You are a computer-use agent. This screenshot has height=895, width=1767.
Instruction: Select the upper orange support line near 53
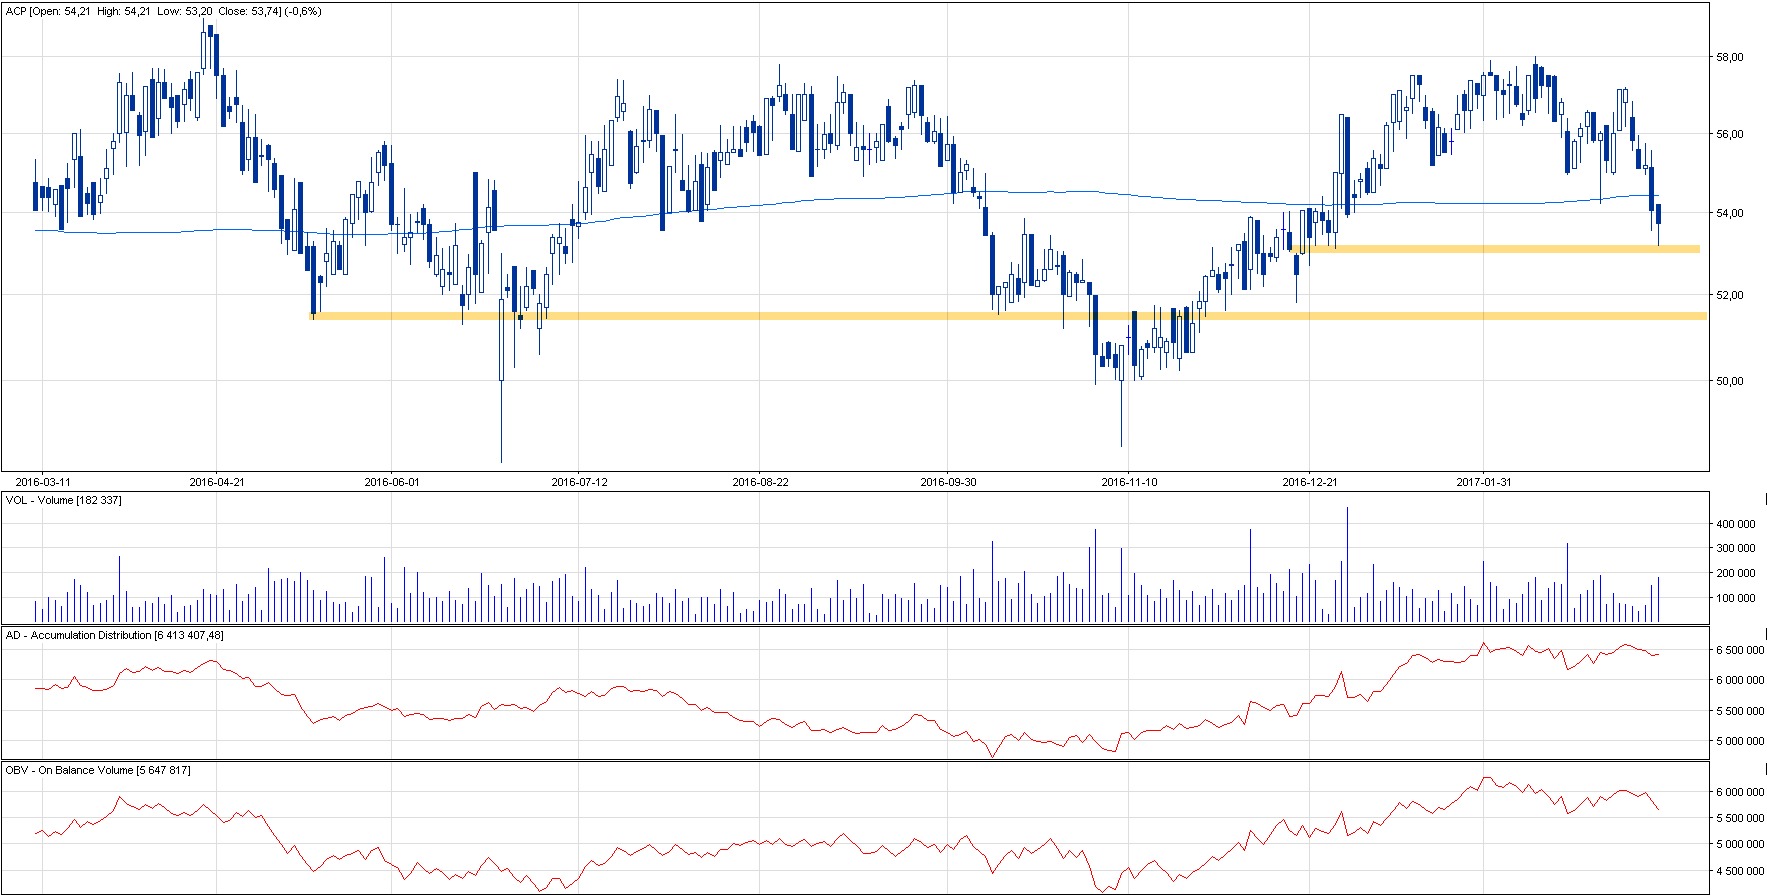point(1500,249)
